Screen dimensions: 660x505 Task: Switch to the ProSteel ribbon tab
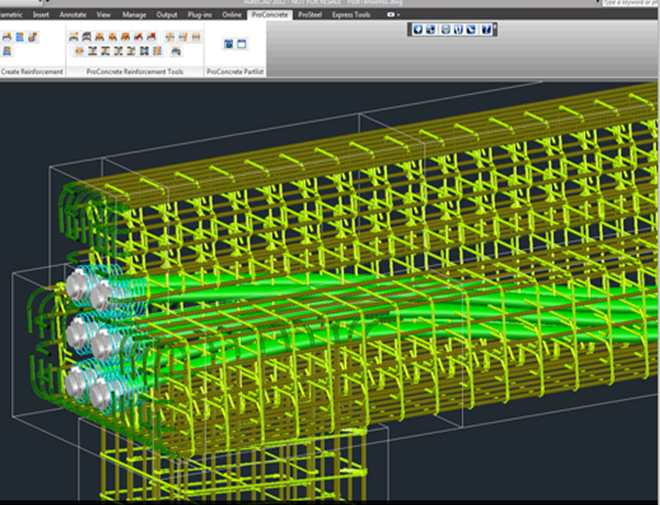pyautogui.click(x=310, y=15)
